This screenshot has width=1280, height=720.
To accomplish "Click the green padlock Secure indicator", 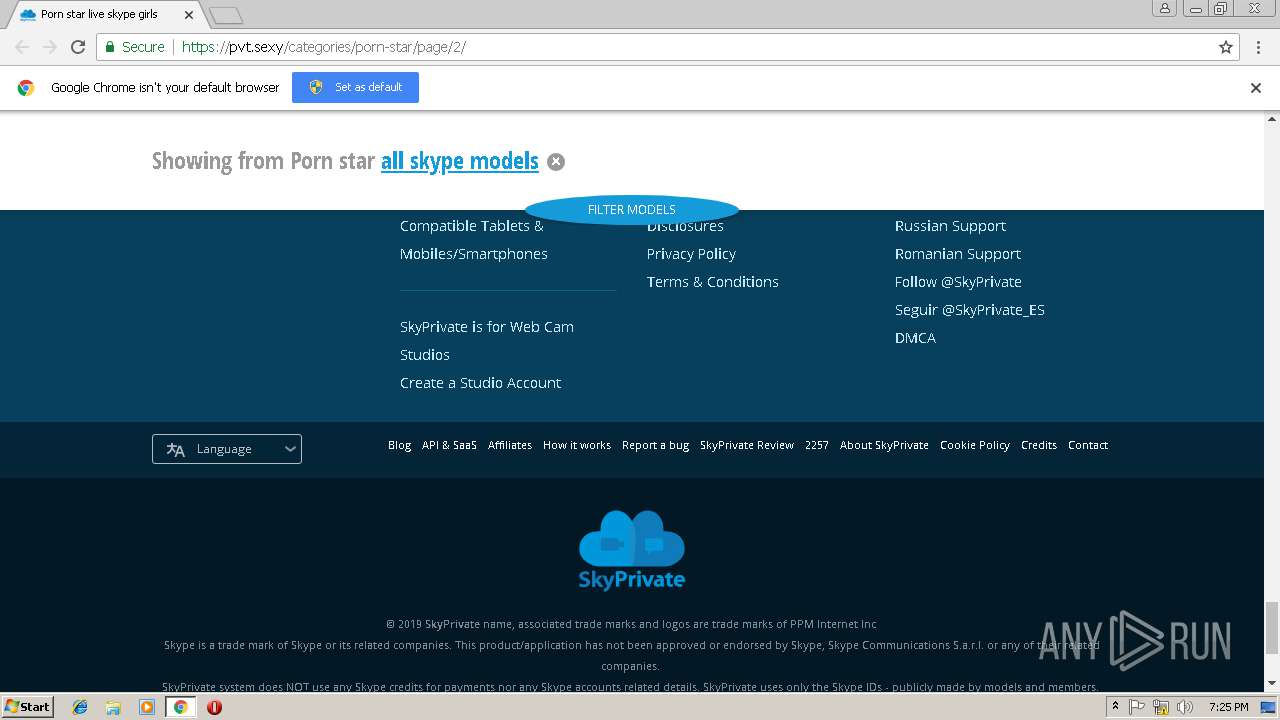I will click(134, 47).
